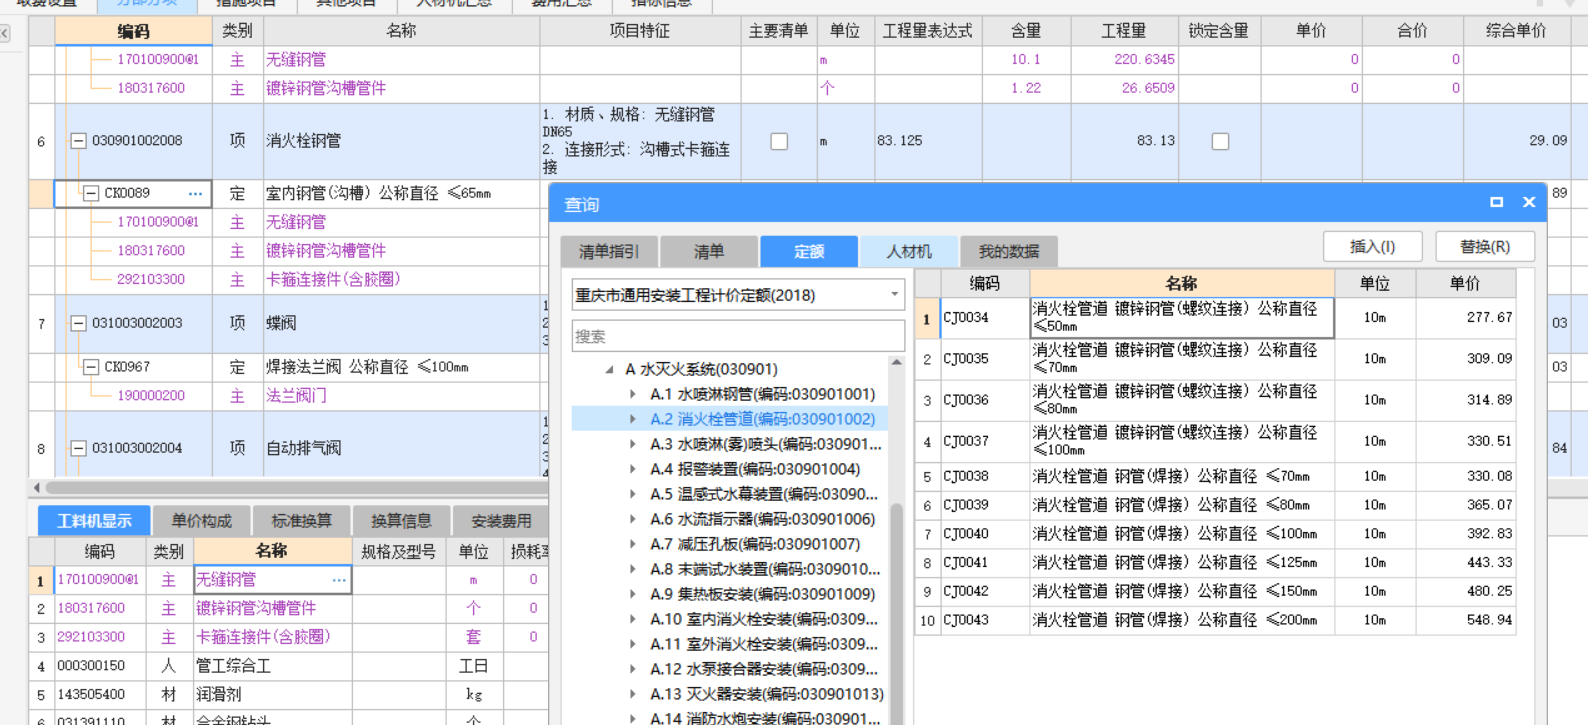Open the 重庆市通用安装工程计价定额(2018) dropdown
This screenshot has height=725, width=1588.
tap(738, 295)
